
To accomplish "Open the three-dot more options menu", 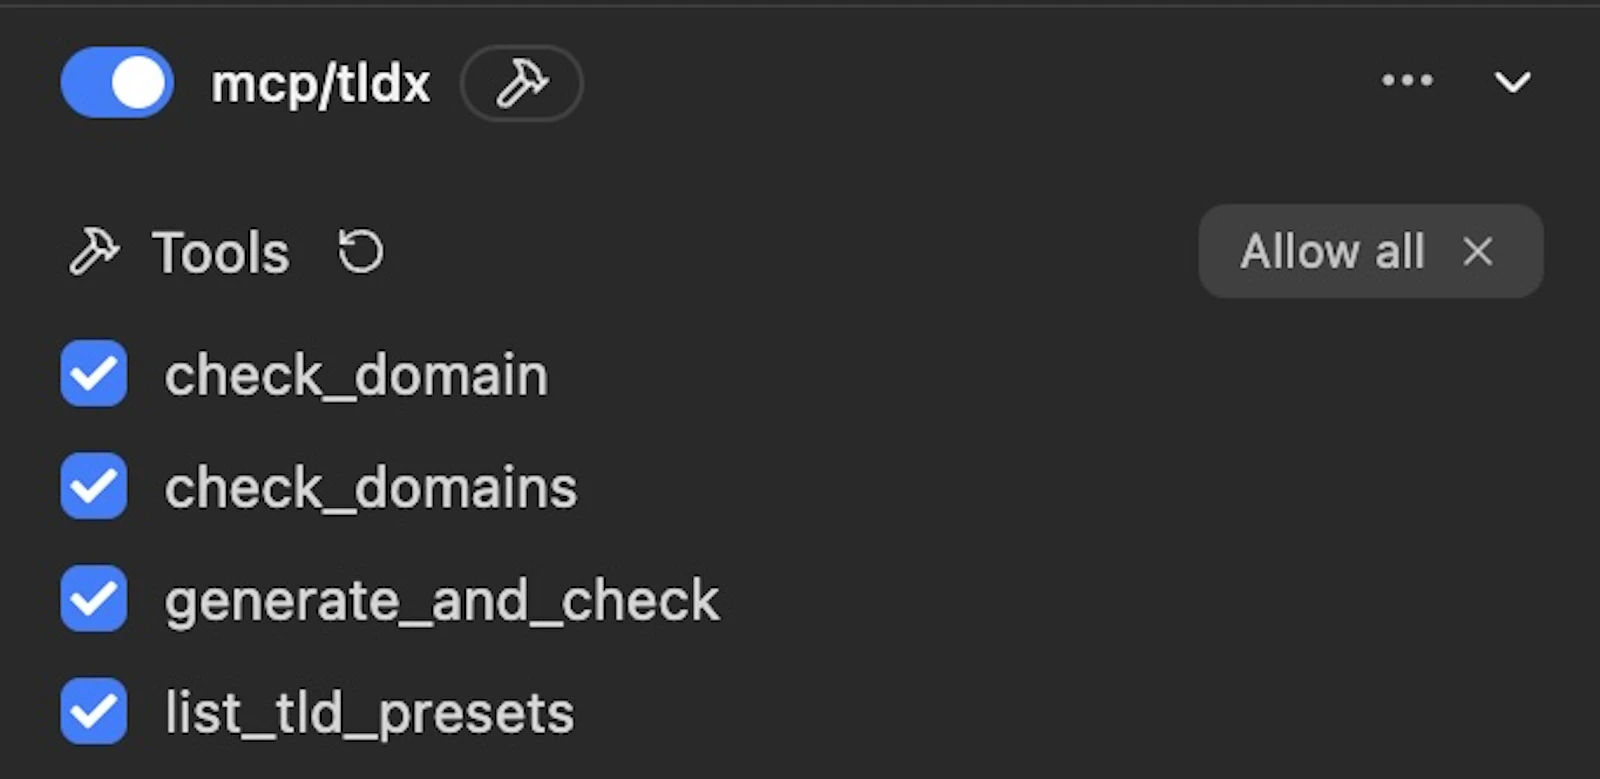I will pos(1407,81).
